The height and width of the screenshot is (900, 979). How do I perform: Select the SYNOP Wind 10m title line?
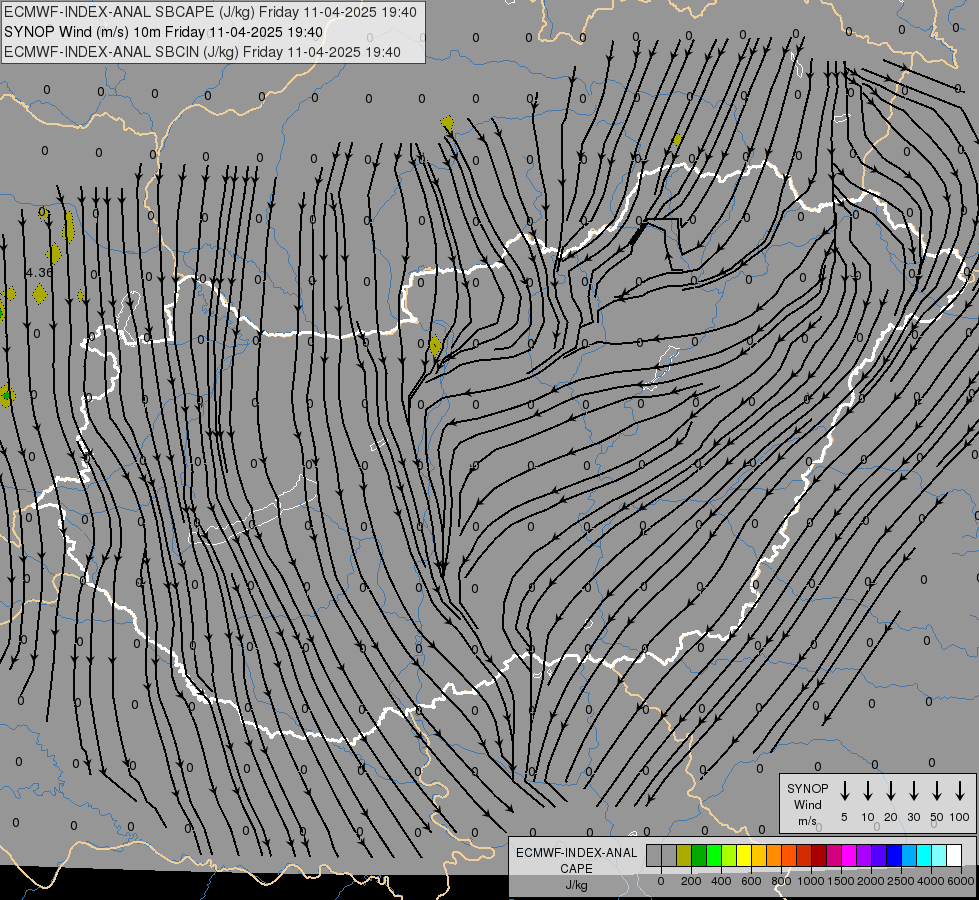point(163,32)
